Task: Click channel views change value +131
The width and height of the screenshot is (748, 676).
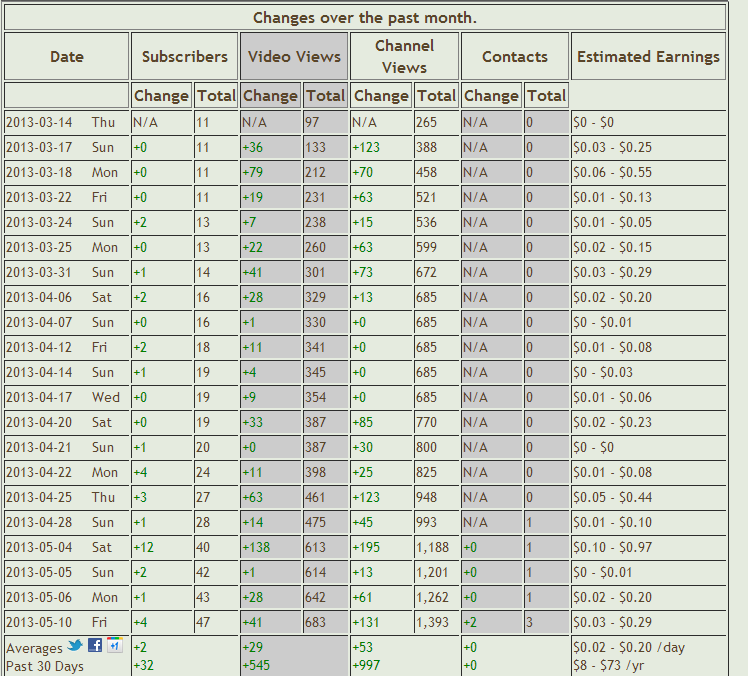Action: point(366,622)
